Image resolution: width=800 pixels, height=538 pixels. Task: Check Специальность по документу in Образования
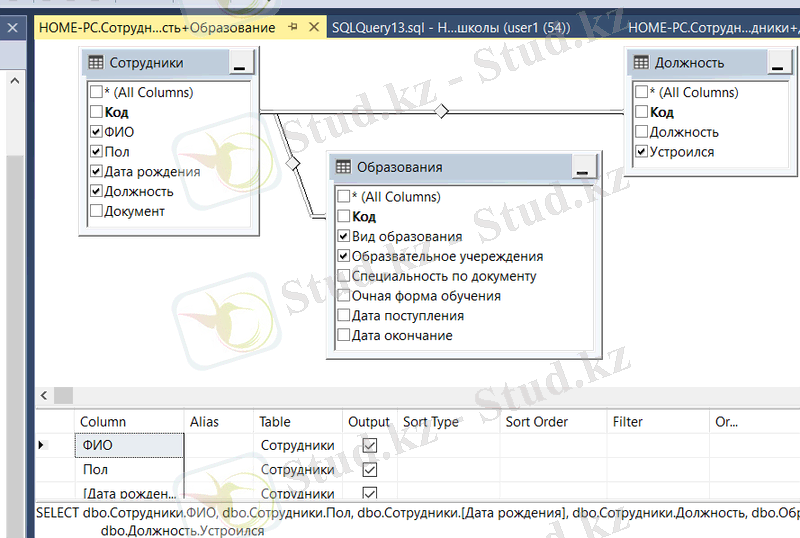(344, 276)
